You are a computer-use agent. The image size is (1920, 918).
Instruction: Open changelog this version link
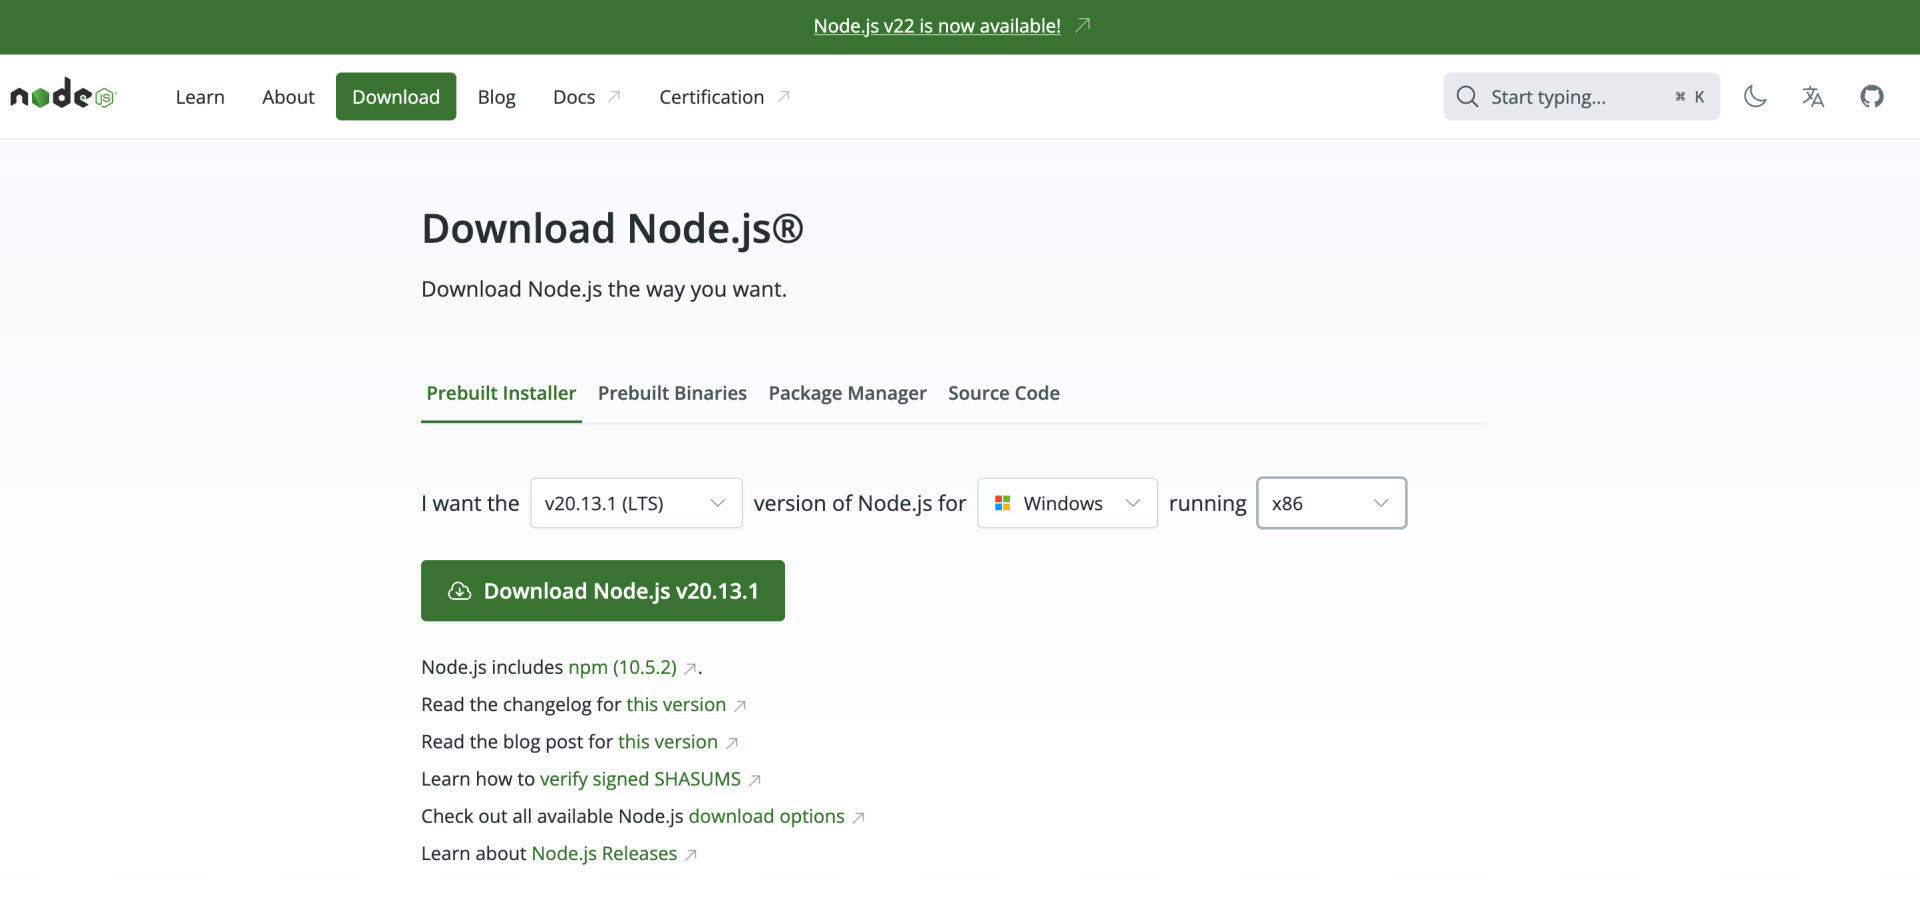tap(676, 705)
